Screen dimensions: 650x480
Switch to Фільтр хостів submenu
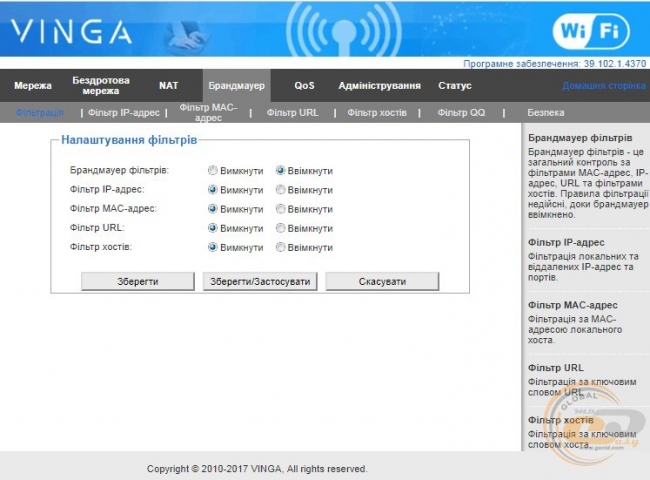[x=377, y=113]
